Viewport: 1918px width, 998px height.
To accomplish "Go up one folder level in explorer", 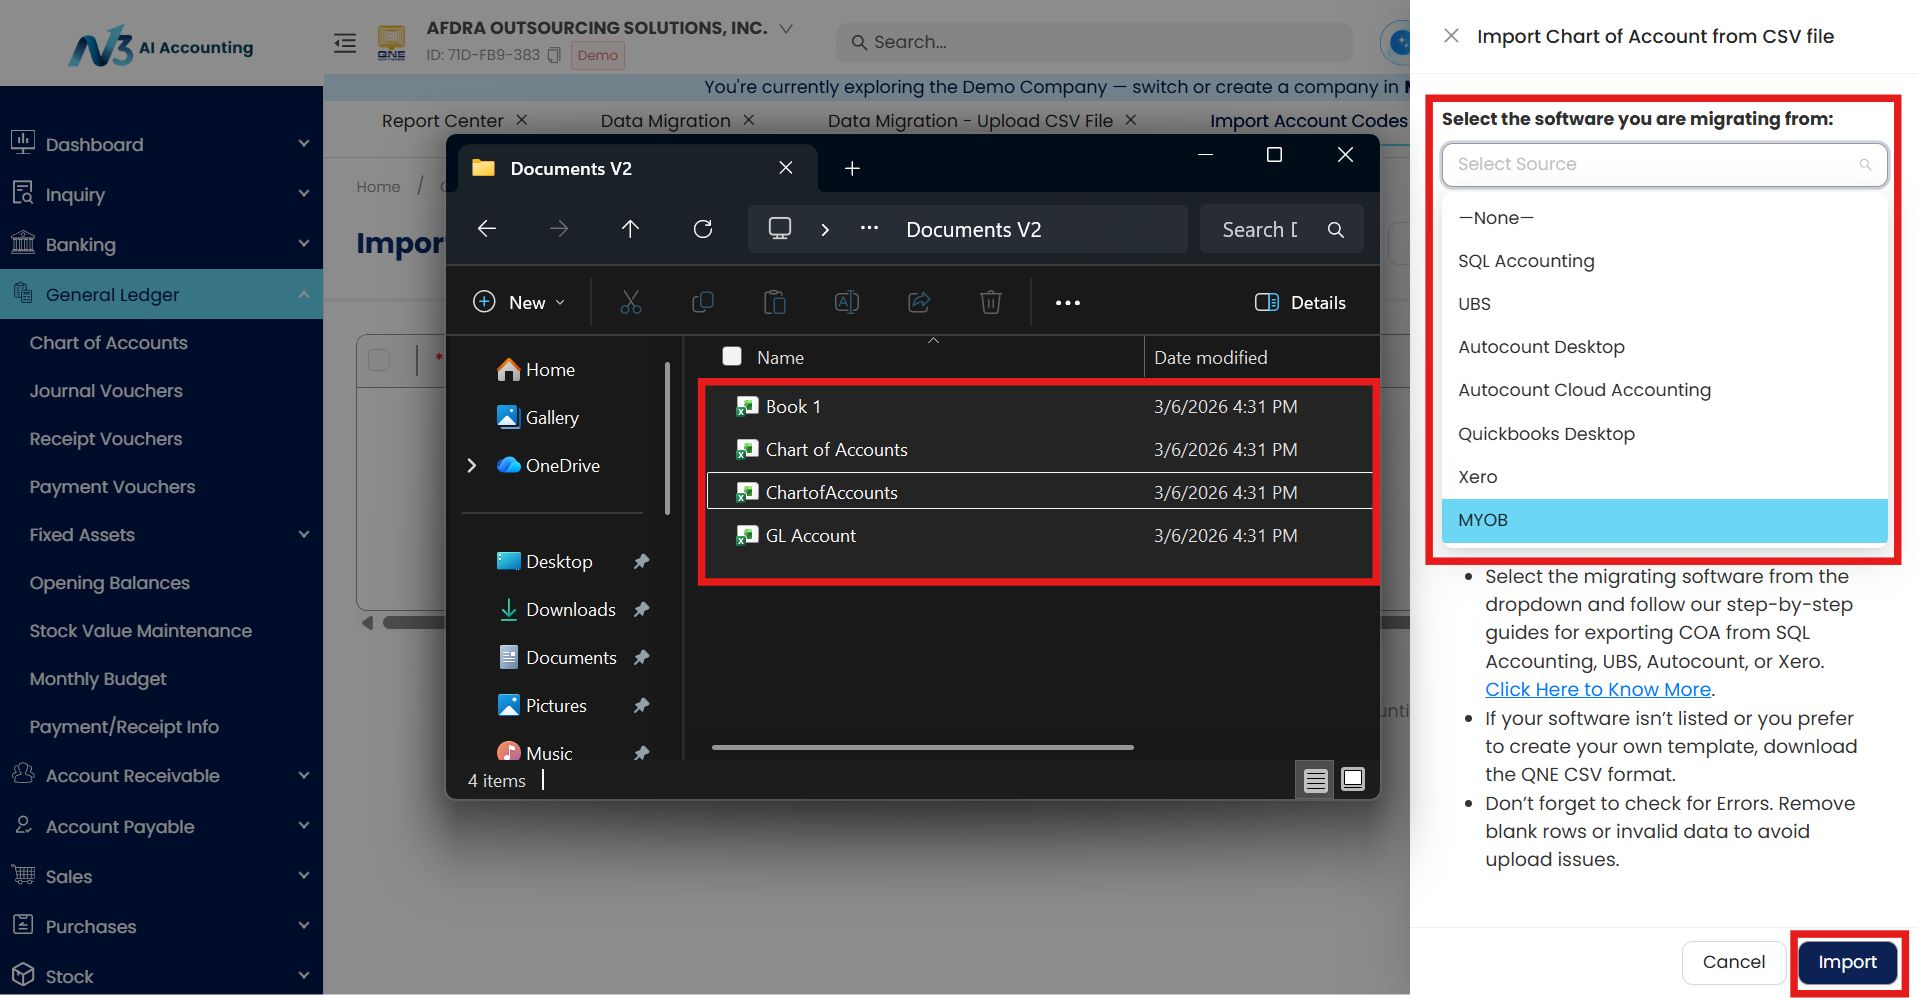I will (x=630, y=229).
